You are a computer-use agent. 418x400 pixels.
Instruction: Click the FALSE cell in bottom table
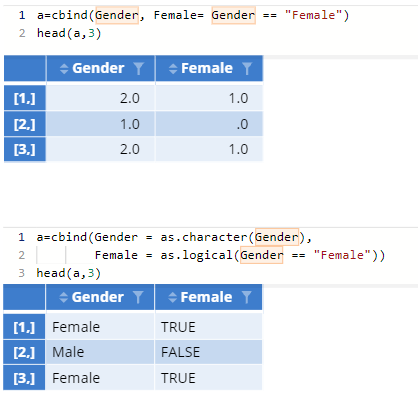click(x=208, y=352)
